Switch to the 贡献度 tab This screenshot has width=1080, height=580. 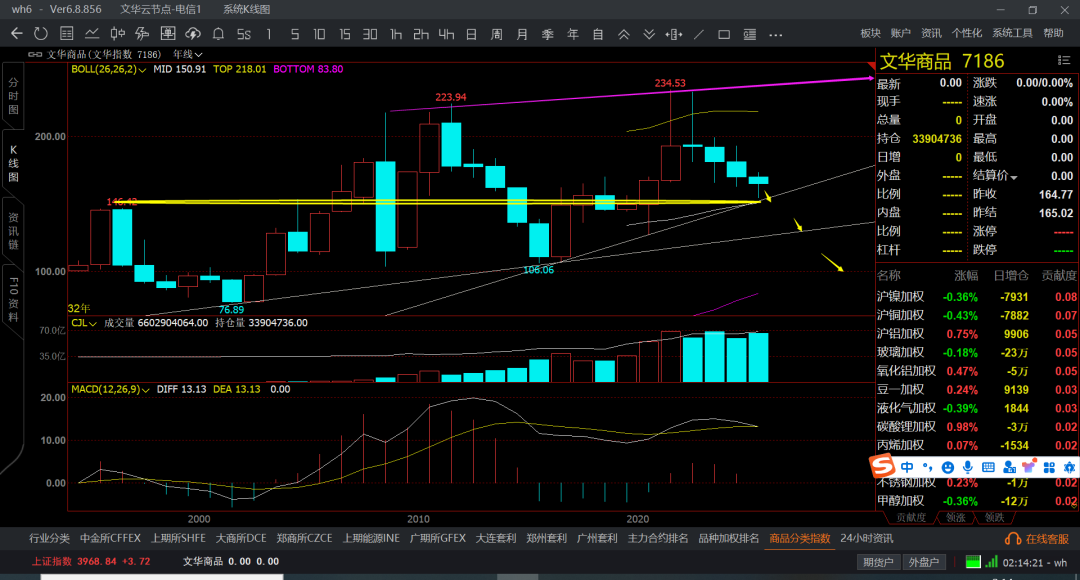click(911, 517)
